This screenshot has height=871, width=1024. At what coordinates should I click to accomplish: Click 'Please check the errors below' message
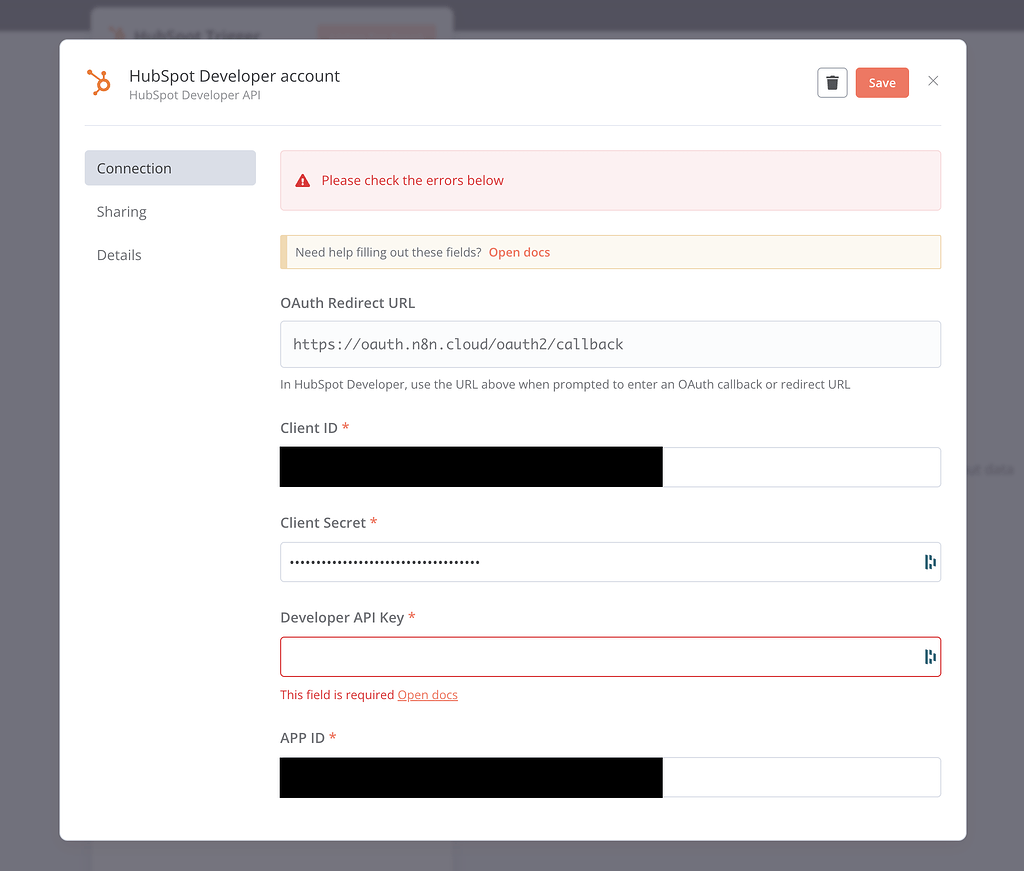pos(412,180)
